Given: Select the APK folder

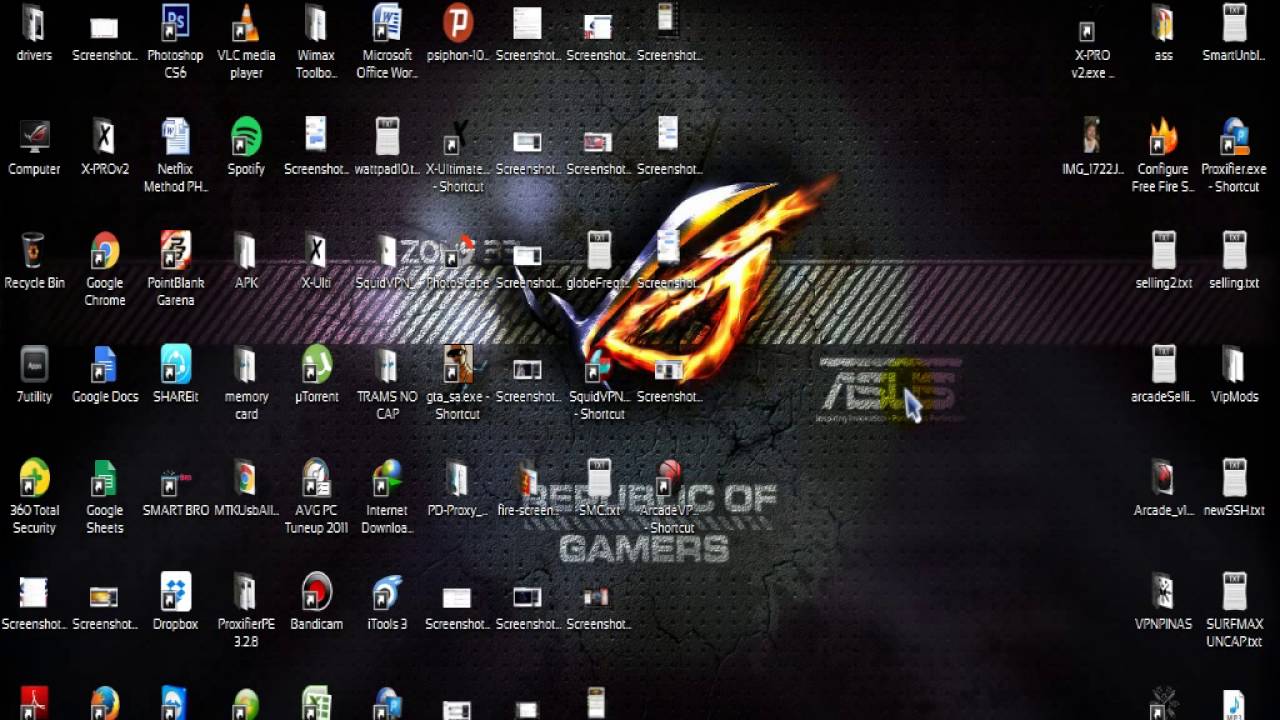Looking at the screenshot, I should [246, 251].
